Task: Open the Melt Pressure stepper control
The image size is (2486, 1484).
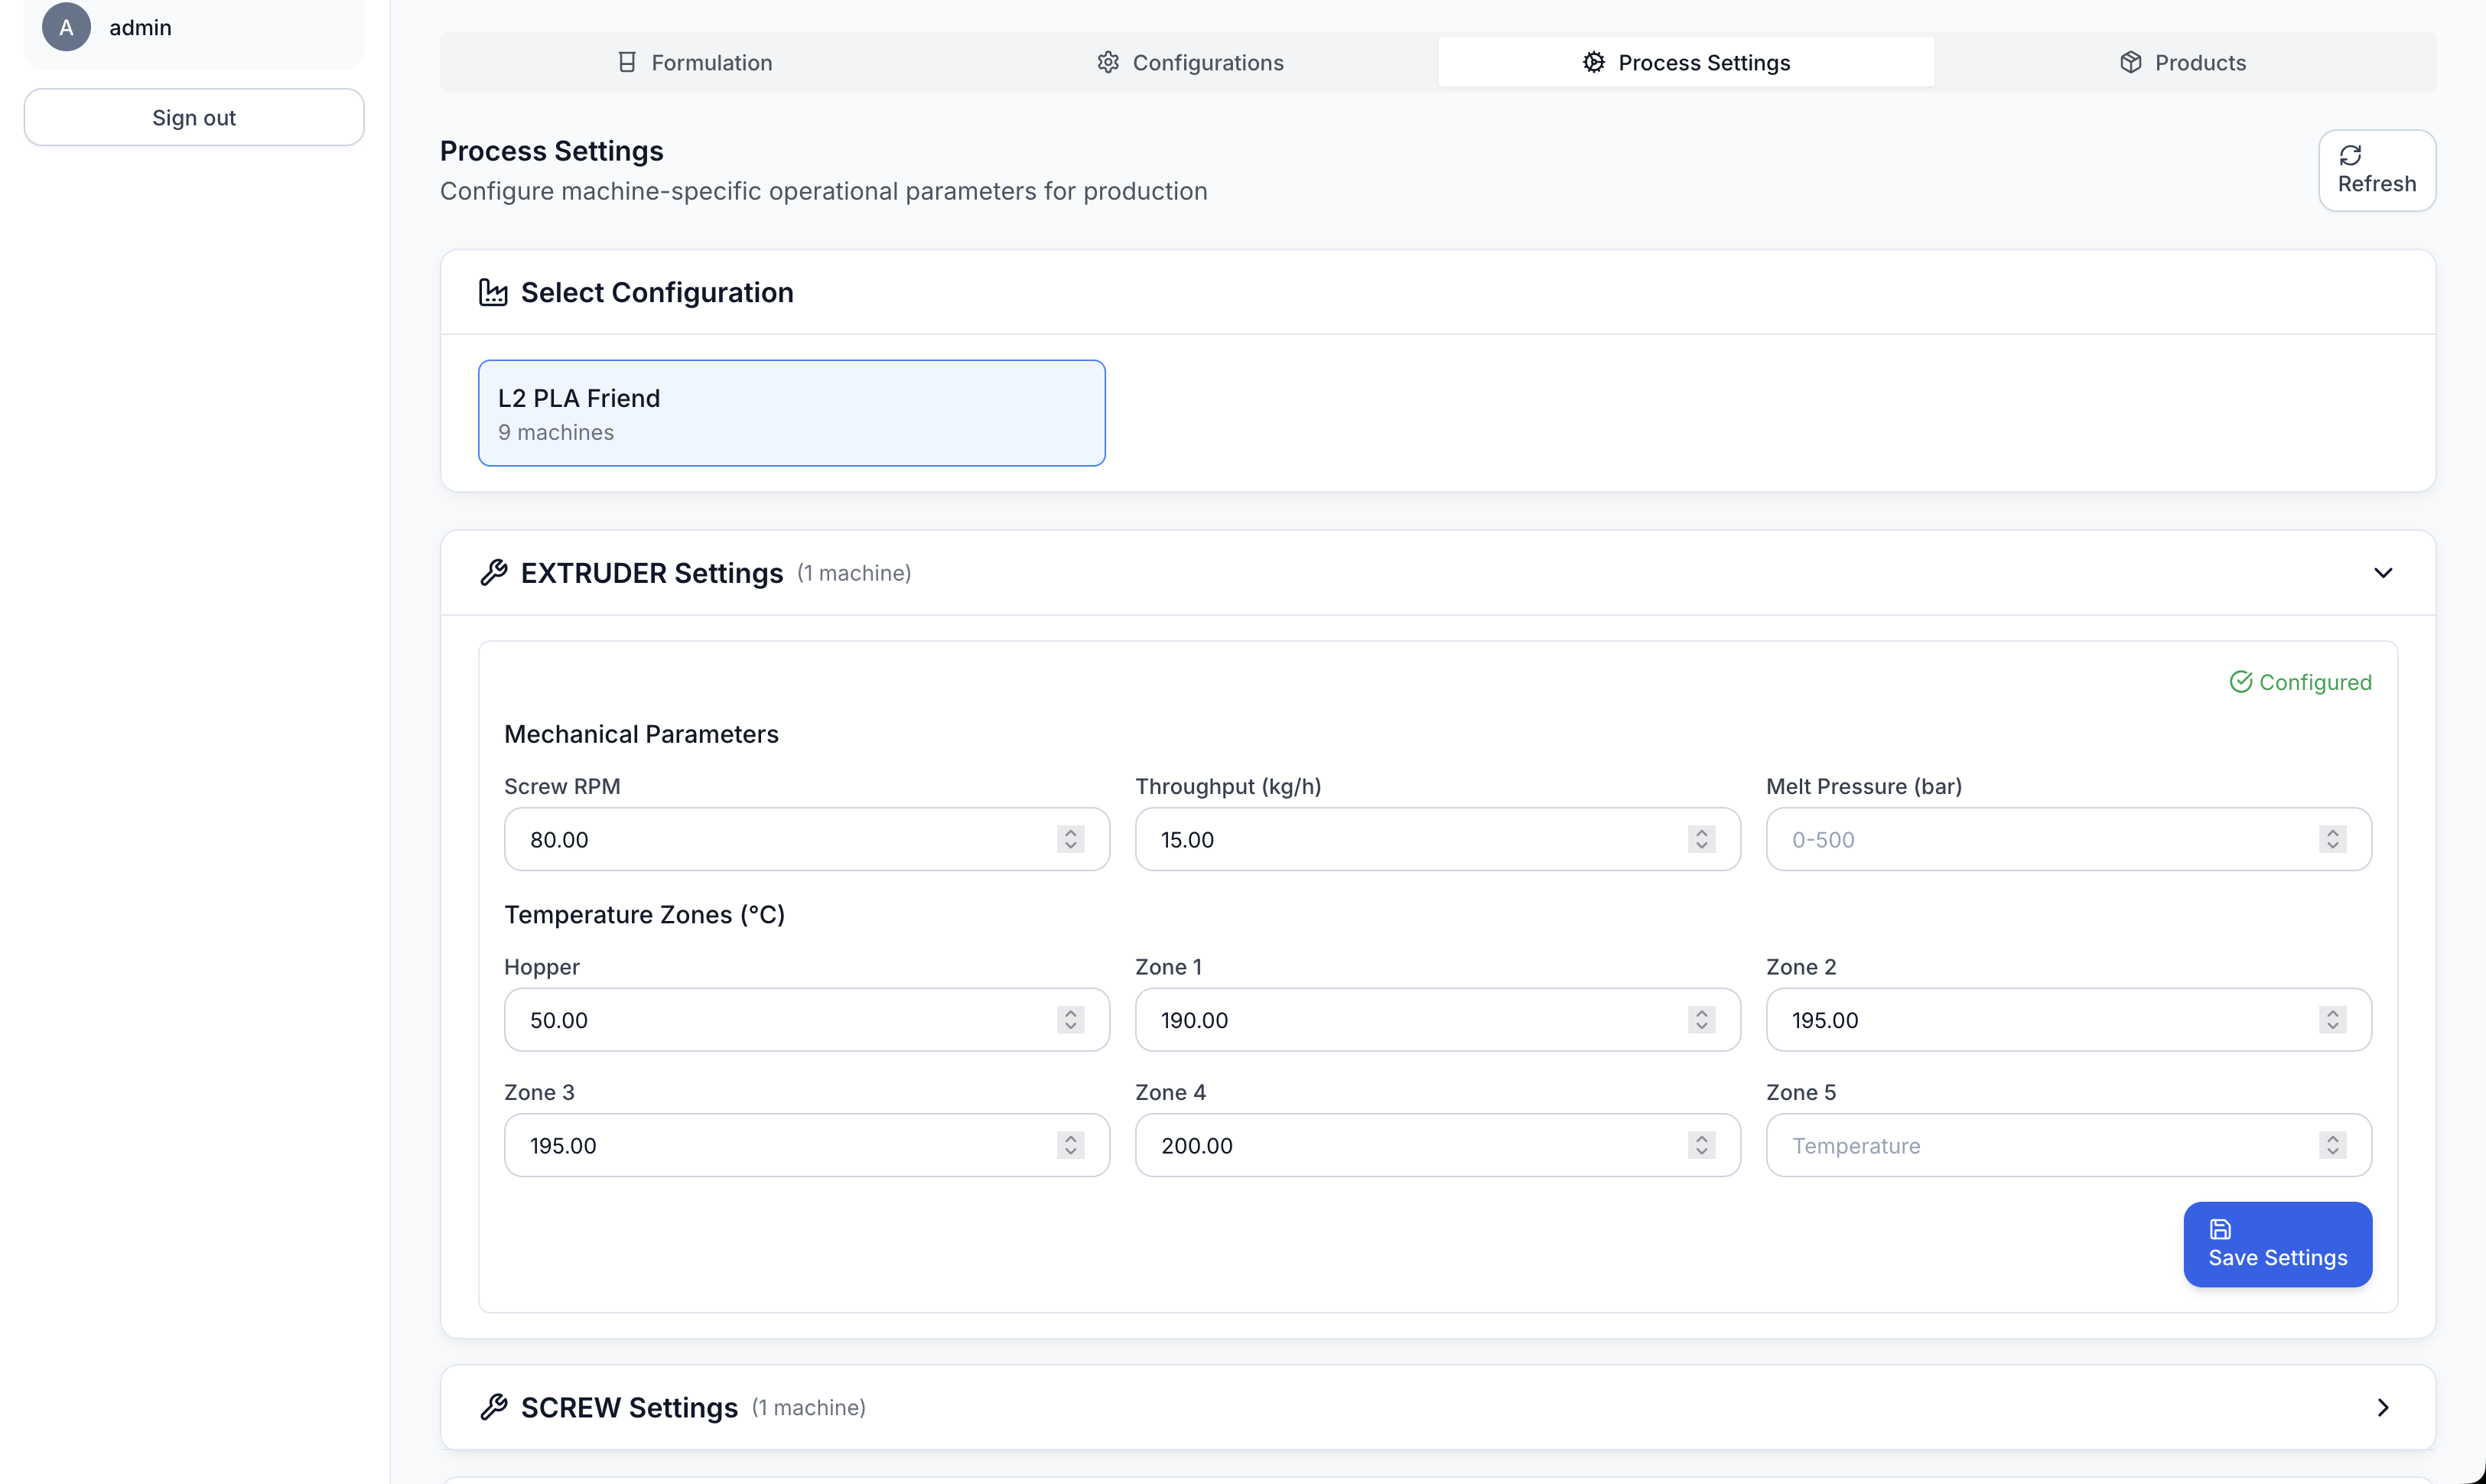Action: coord(2332,839)
